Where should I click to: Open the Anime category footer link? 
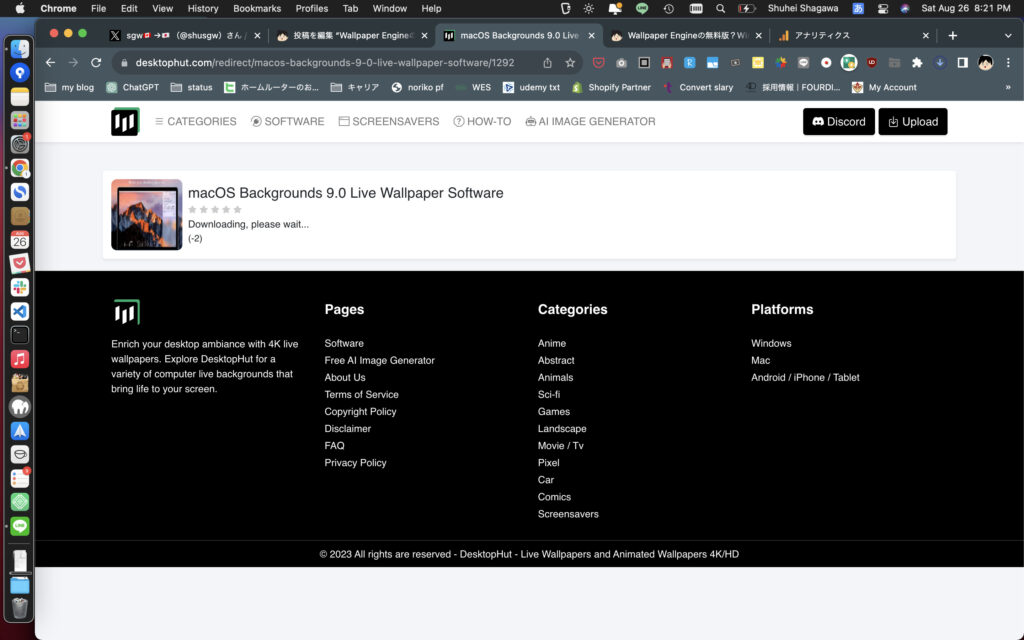[552, 343]
